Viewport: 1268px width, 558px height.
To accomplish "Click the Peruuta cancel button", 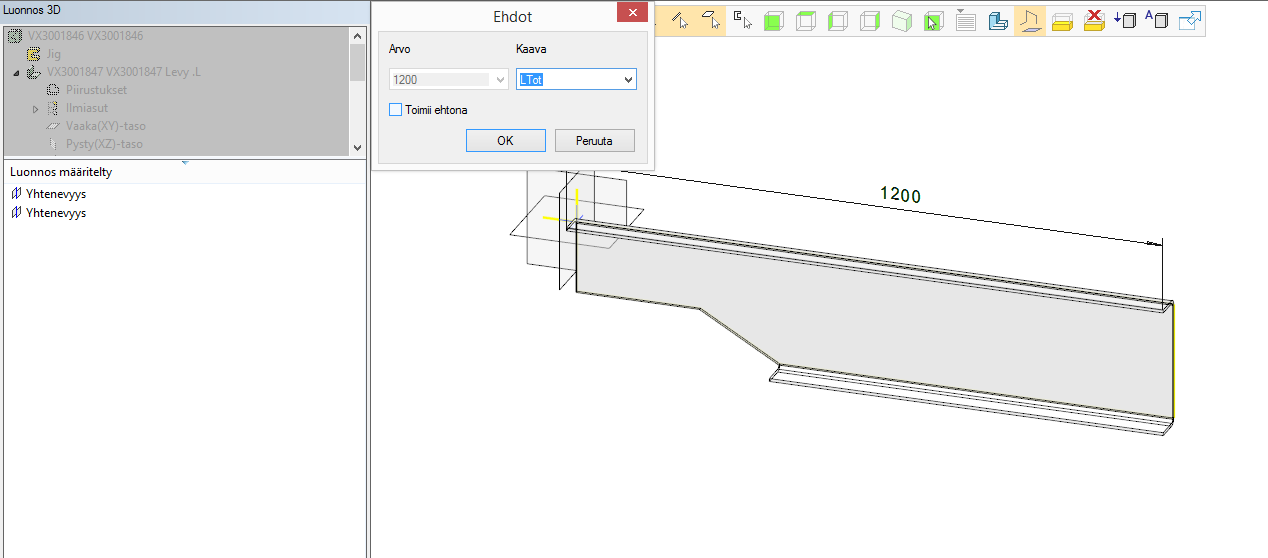I will coord(594,141).
